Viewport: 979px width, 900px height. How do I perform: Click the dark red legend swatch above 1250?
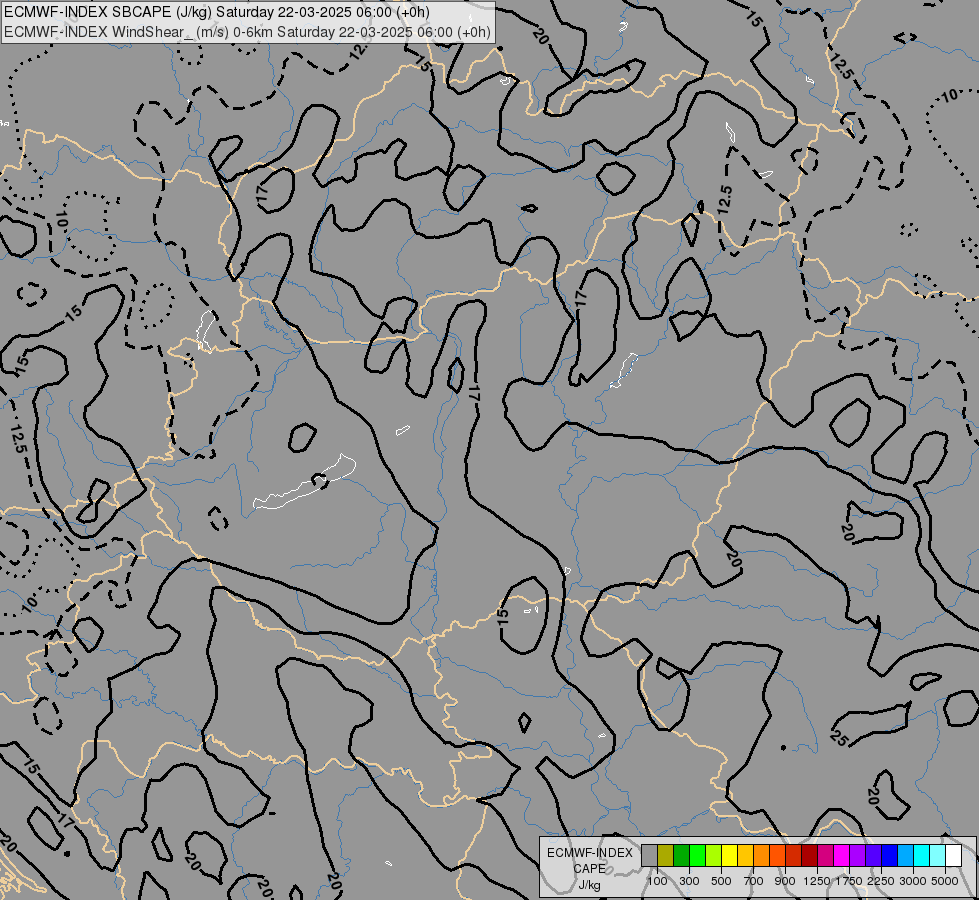point(809,856)
